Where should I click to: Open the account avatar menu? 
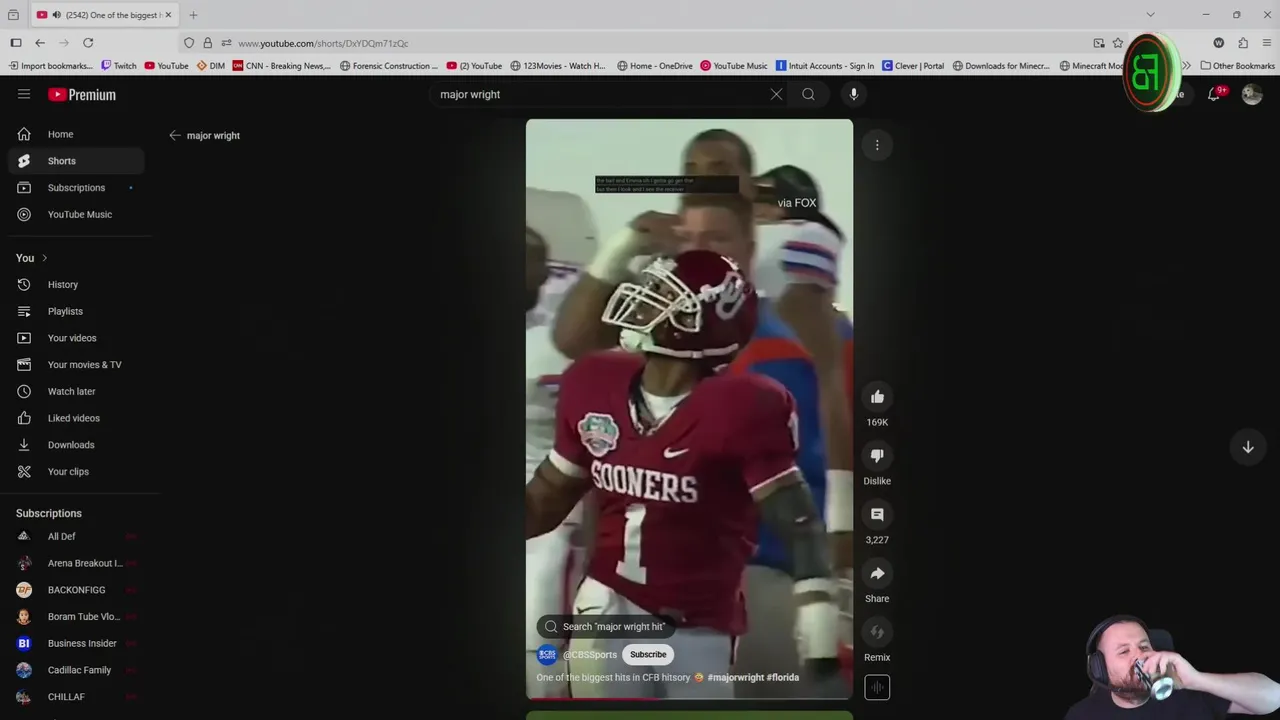tap(1252, 94)
